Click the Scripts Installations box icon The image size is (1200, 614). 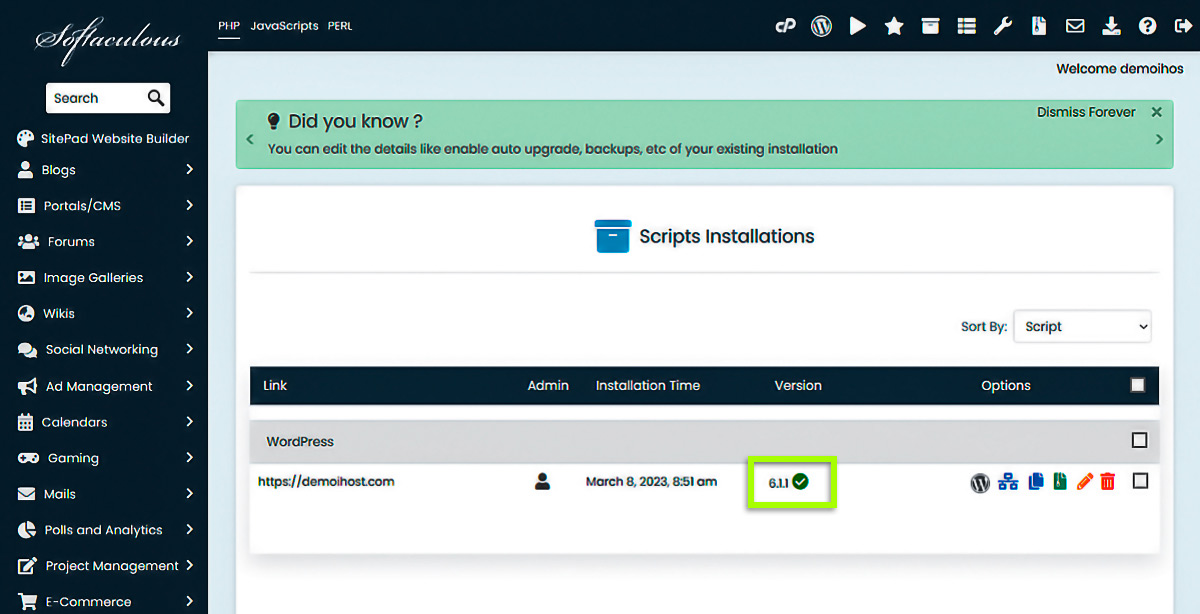(613, 236)
